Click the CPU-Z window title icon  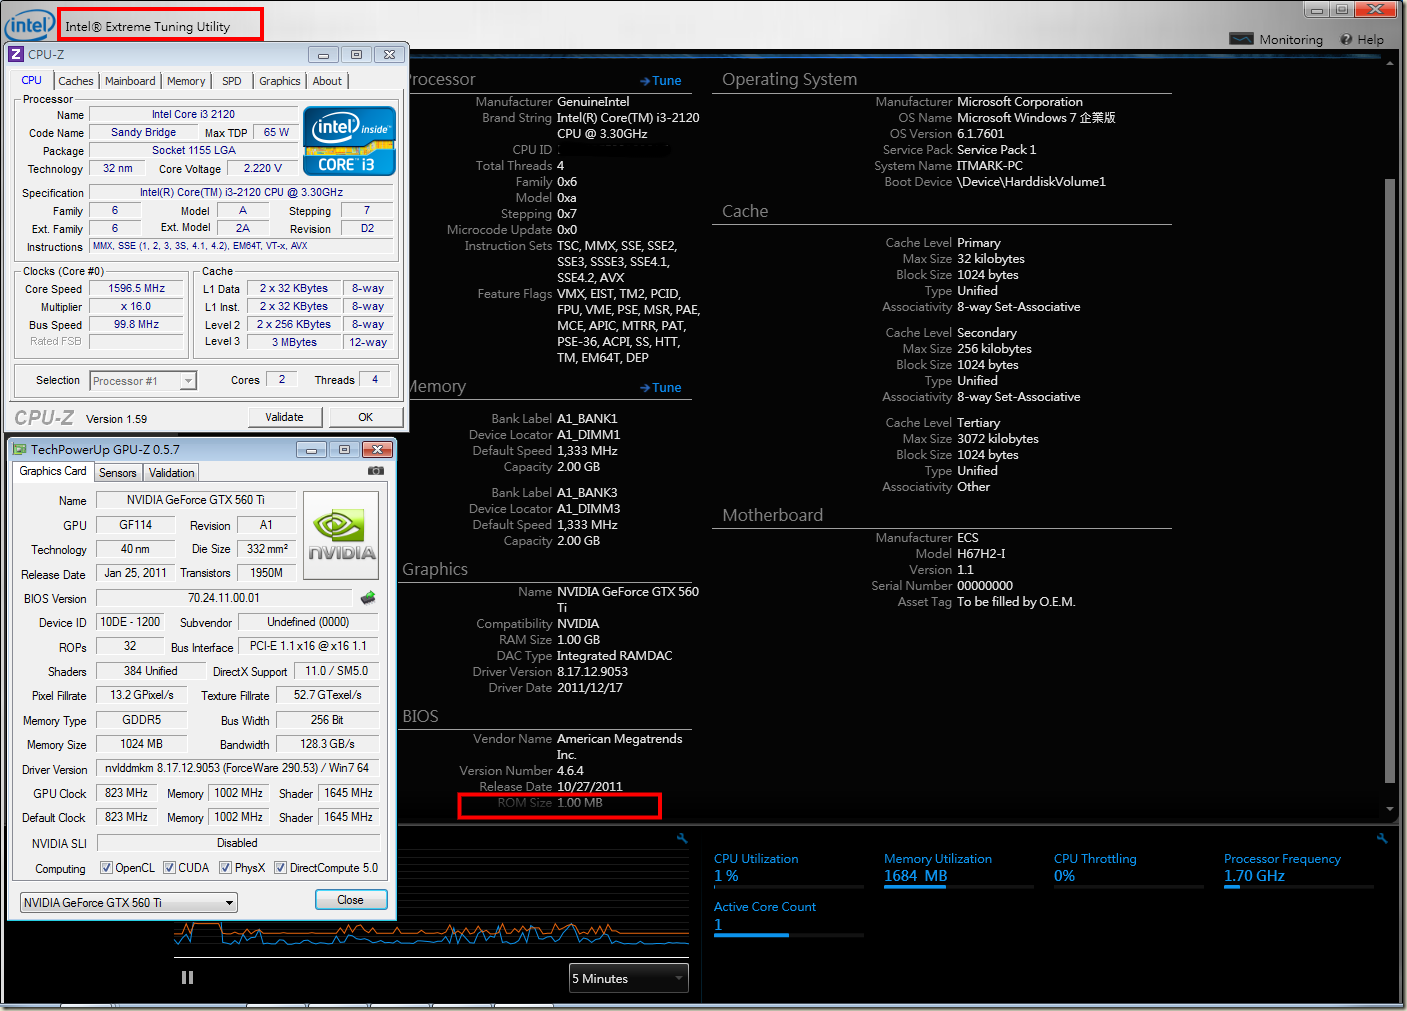click(16, 54)
